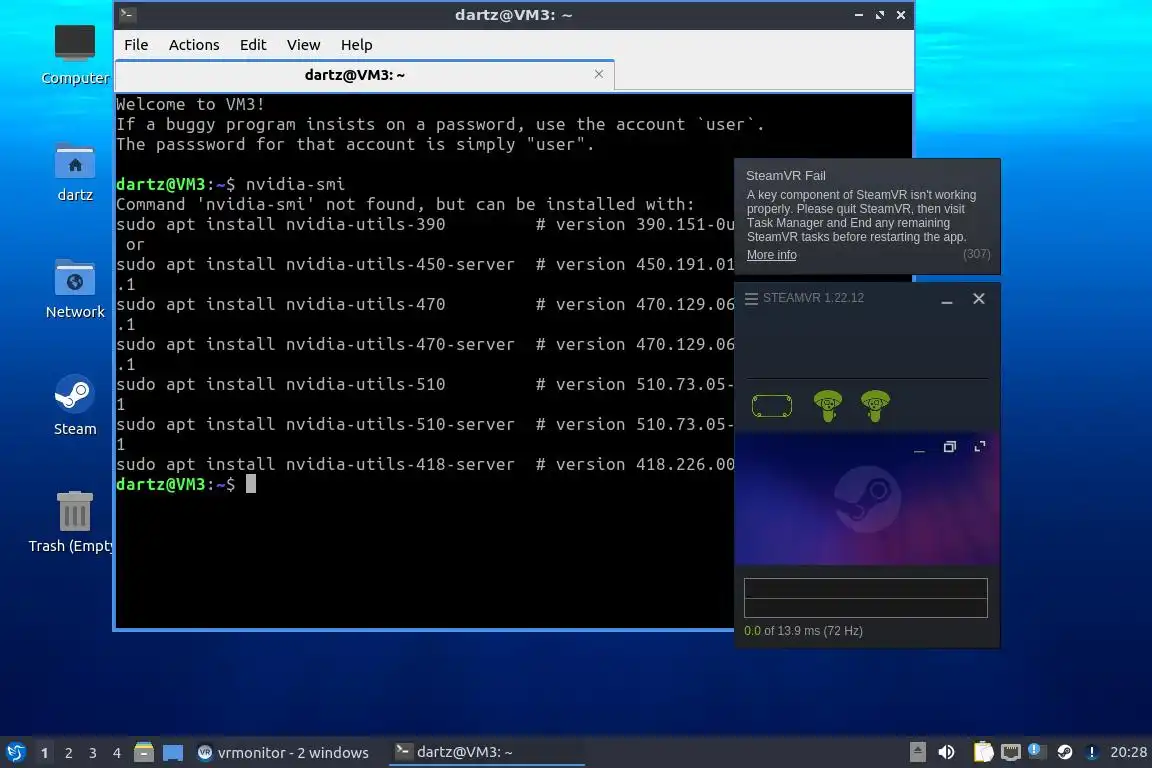Open vrmonitor - 2 windows taskbar group
Viewport: 1152px width, 768px height.
tap(284, 753)
